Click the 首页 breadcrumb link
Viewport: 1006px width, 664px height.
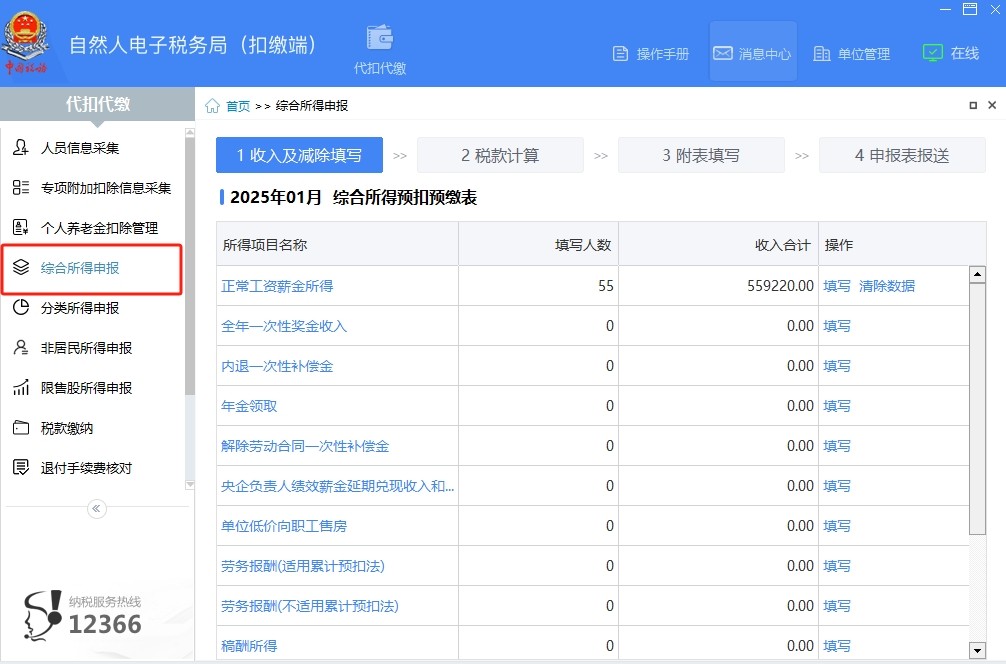[238, 106]
